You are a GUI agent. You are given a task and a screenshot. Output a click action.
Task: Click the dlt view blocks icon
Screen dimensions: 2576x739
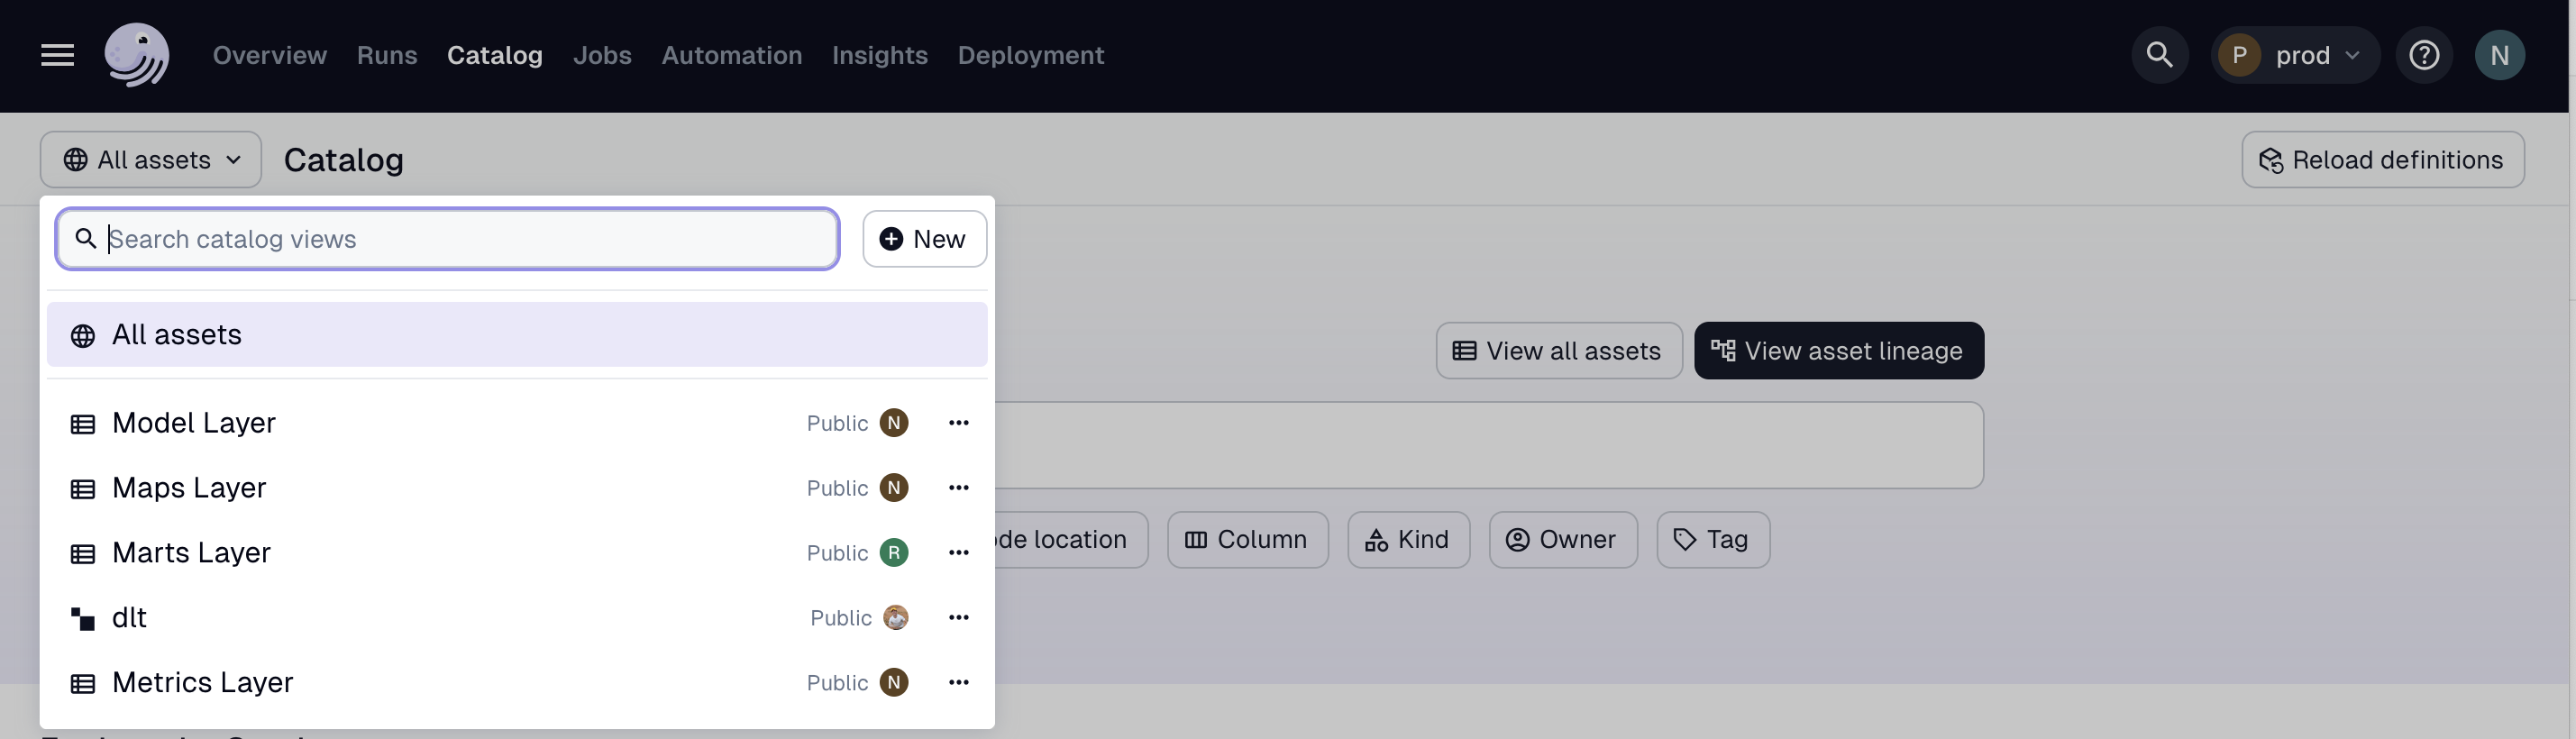[x=83, y=619]
